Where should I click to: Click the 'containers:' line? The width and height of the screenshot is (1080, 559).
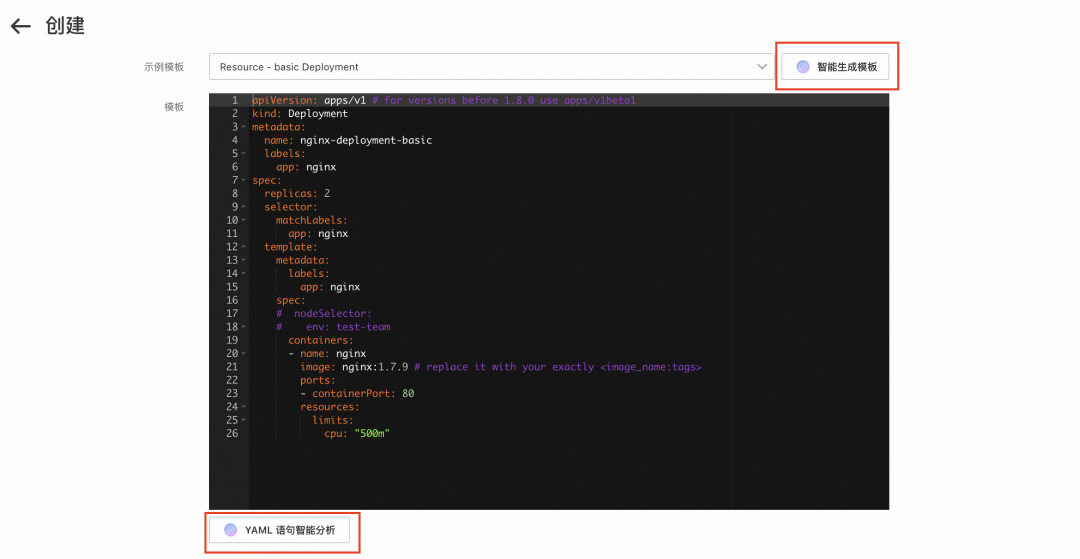click(321, 340)
